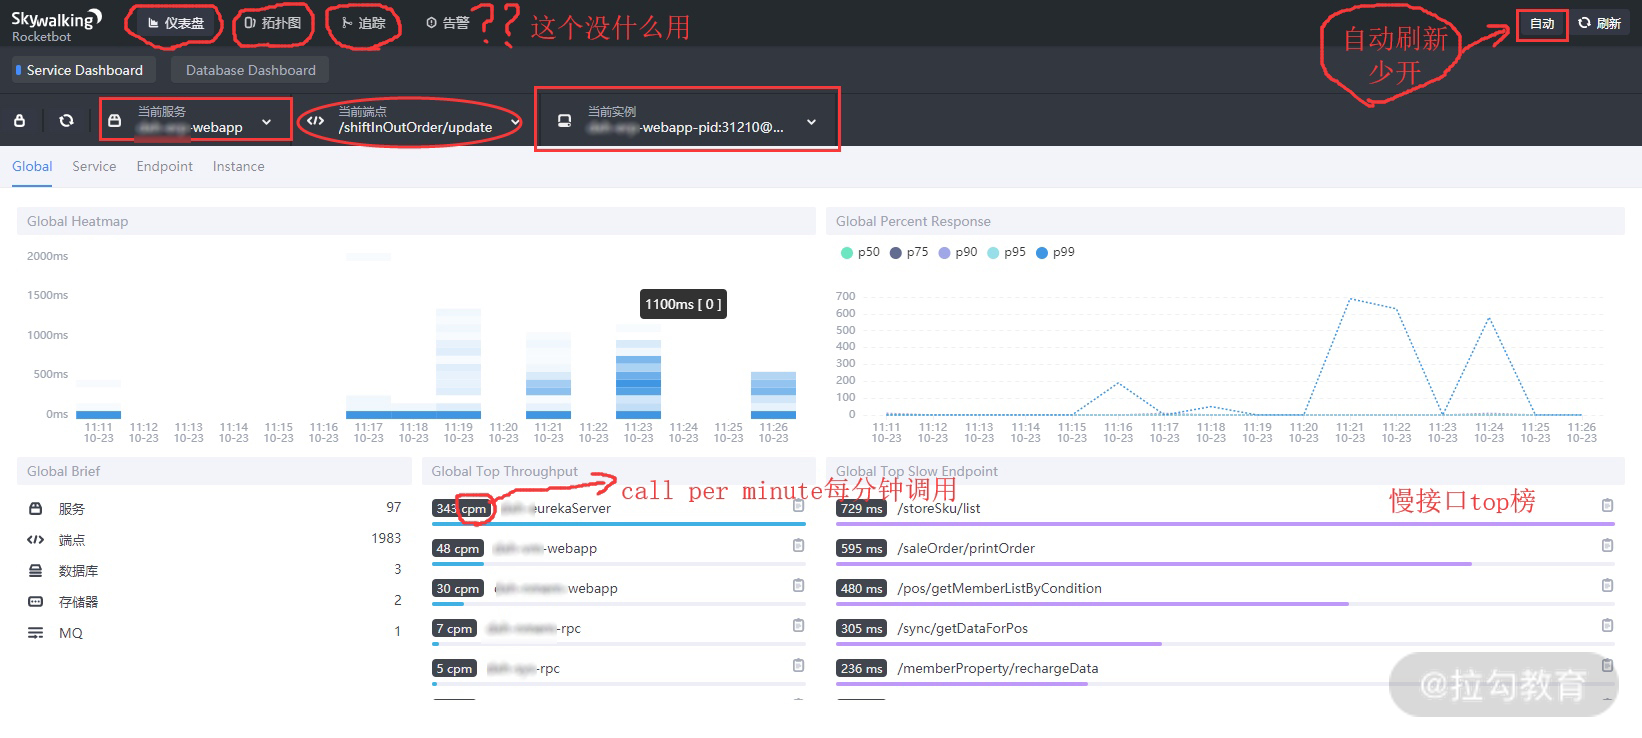The image size is (1642, 738).
Task: Switch to the Database Dashboard tab
Action: coord(250,70)
